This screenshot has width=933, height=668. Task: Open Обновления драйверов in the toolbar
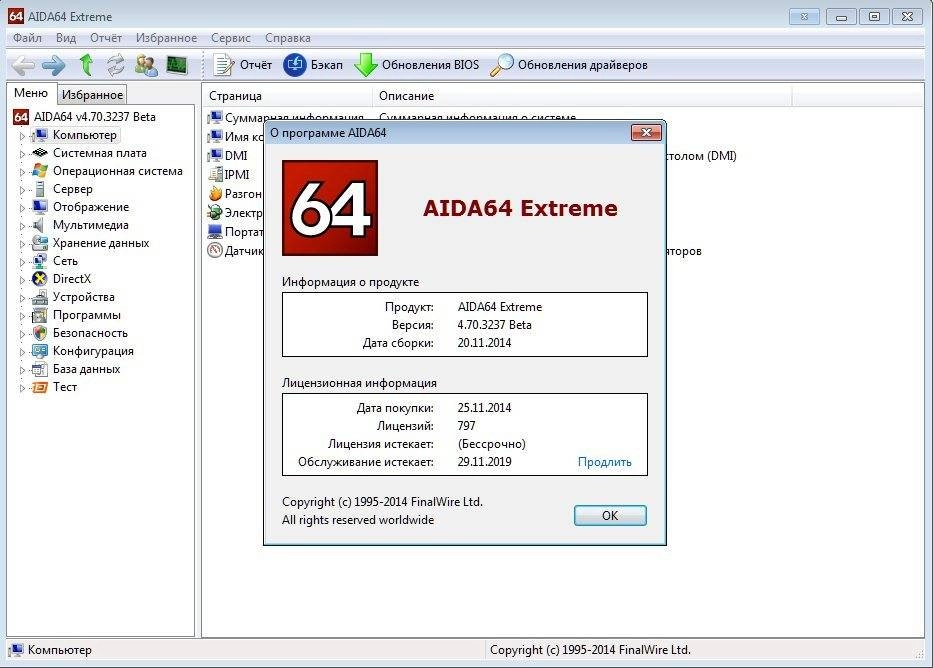click(569, 65)
